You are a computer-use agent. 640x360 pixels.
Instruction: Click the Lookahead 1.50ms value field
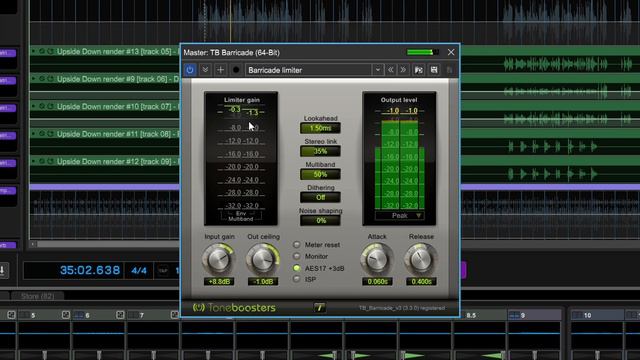pyautogui.click(x=320, y=128)
